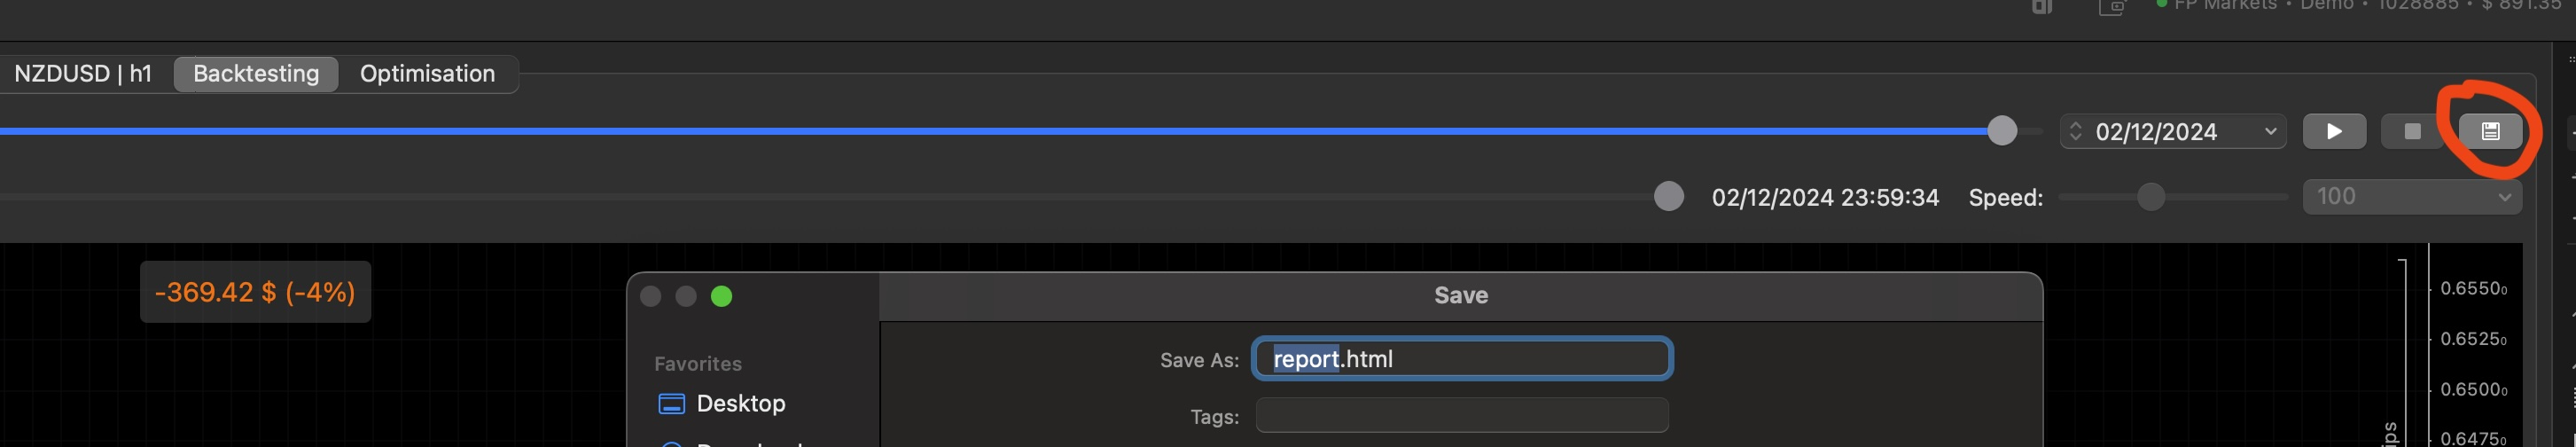Click the layout icon beside the account status

coord(2042,7)
